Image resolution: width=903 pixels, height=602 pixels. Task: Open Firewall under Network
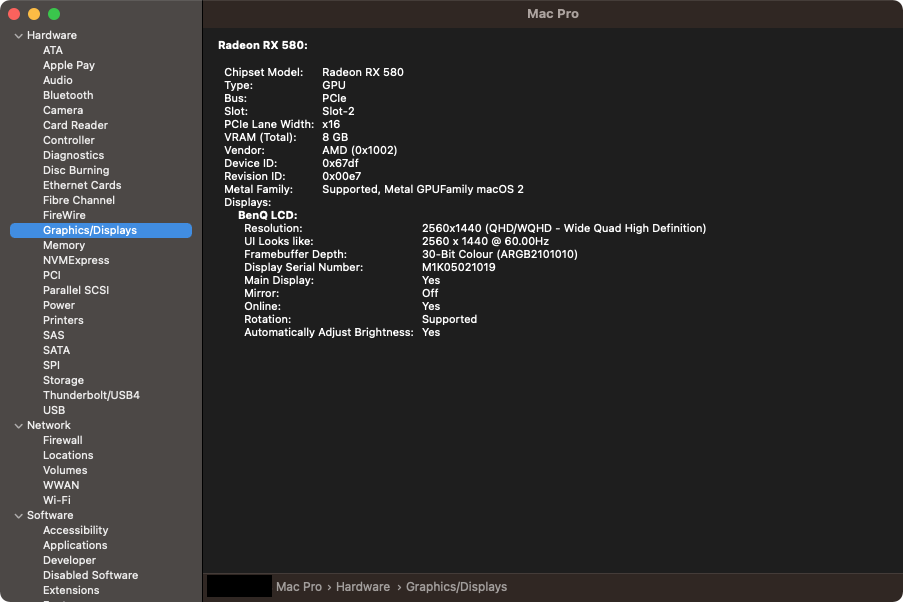pyautogui.click(x=63, y=440)
